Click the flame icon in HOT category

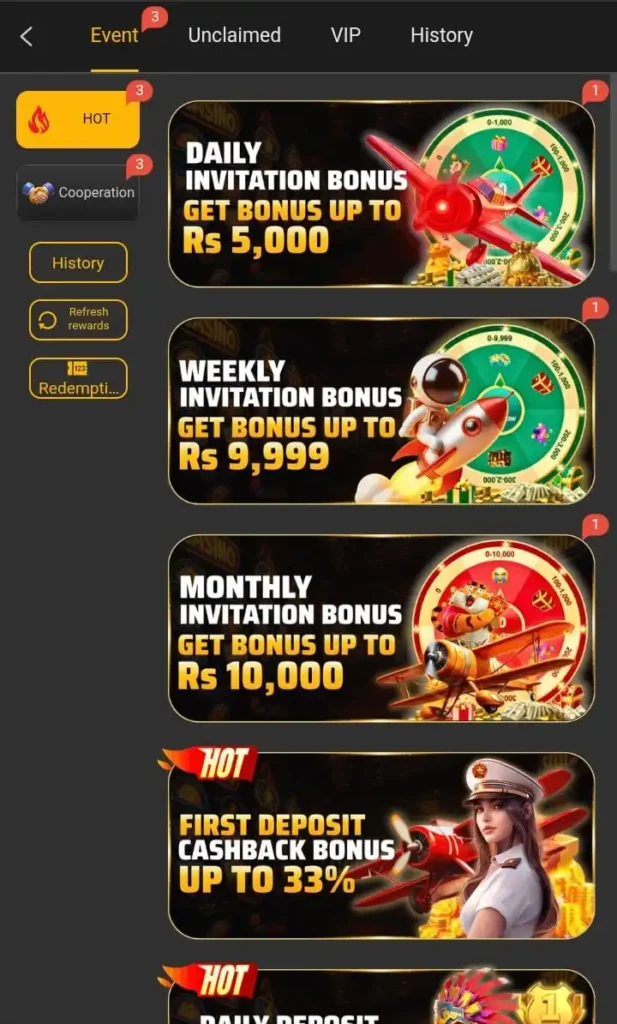pos(39,120)
